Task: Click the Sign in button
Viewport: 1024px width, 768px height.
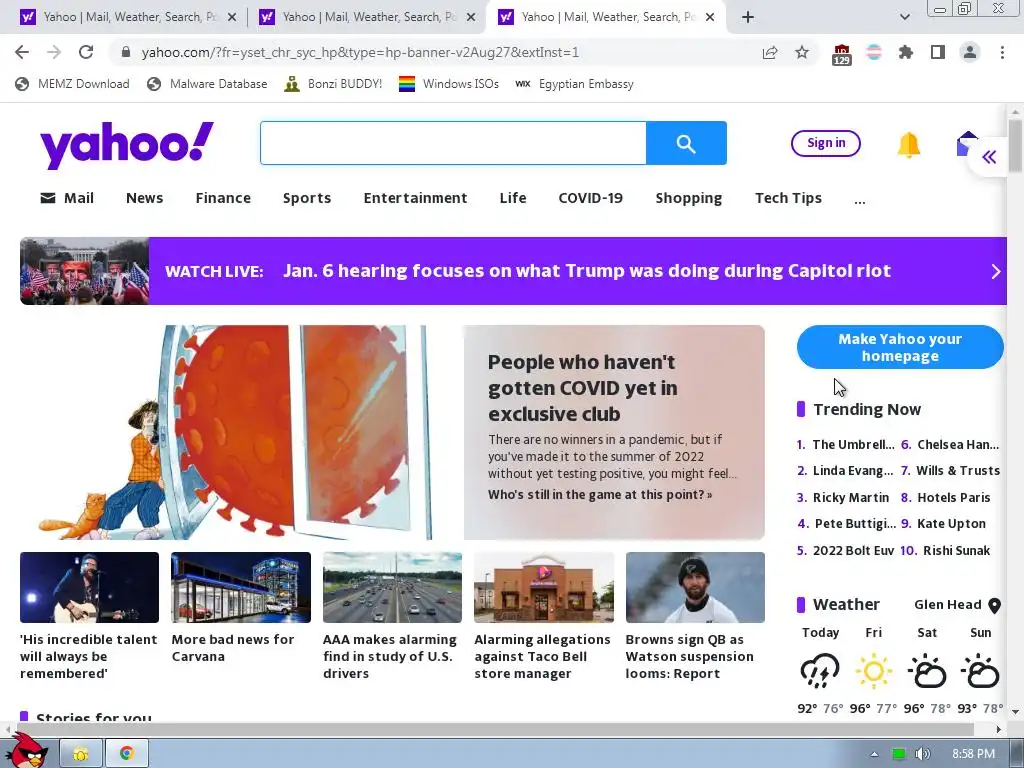Action: coord(825,143)
